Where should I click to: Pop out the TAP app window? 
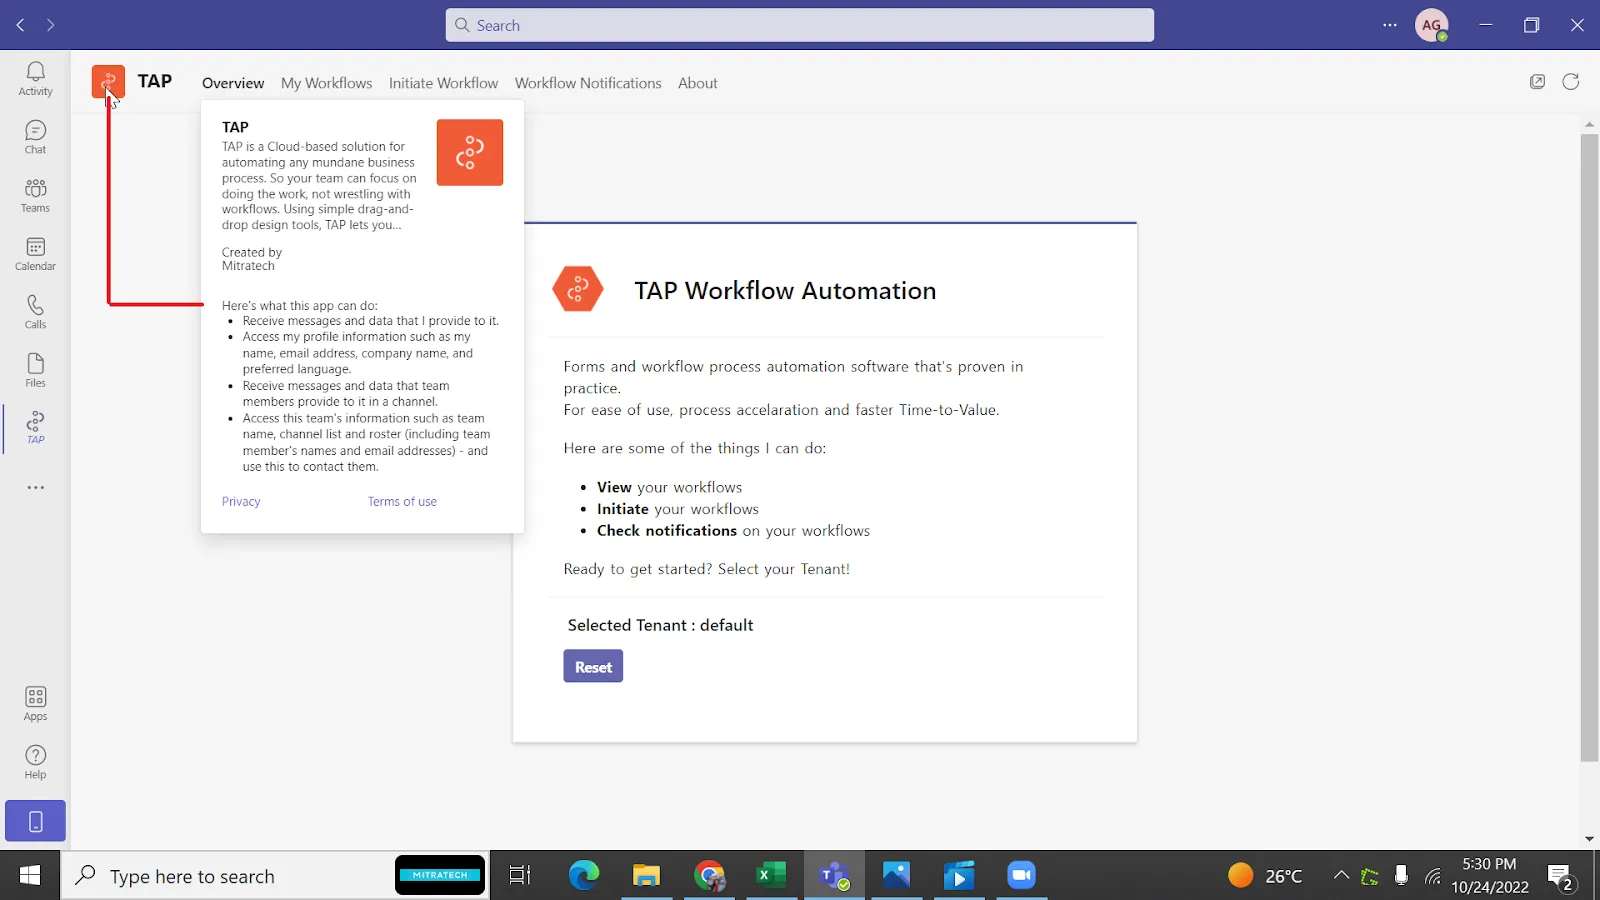tap(1537, 82)
